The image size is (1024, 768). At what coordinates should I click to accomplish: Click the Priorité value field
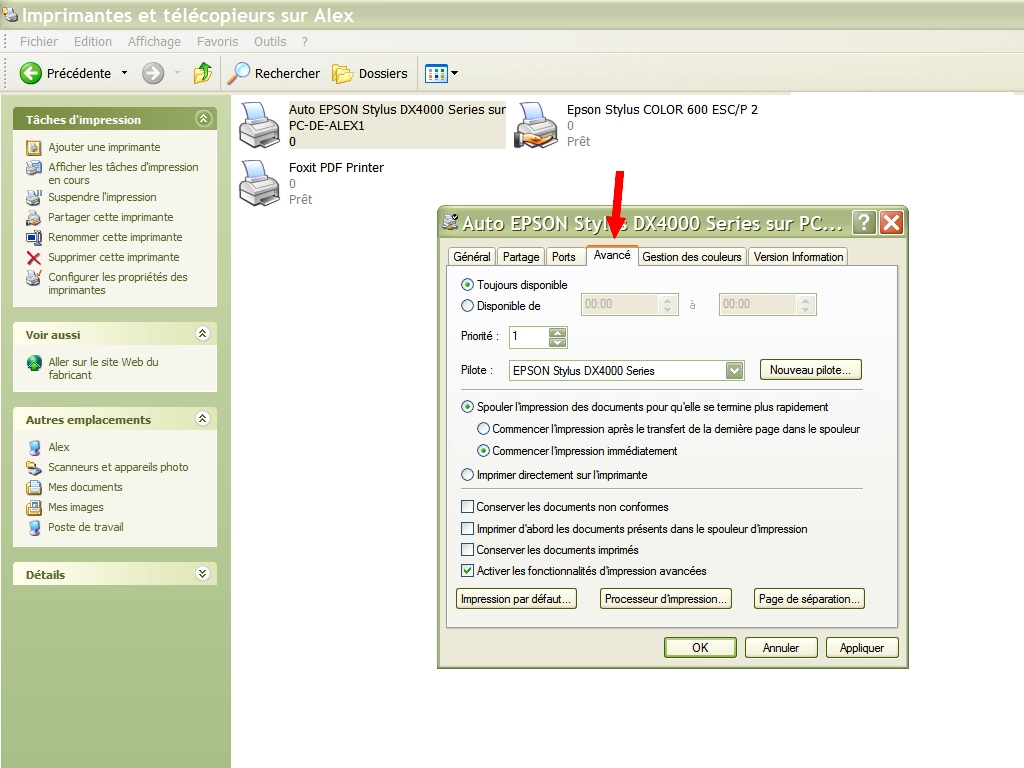[x=529, y=337]
